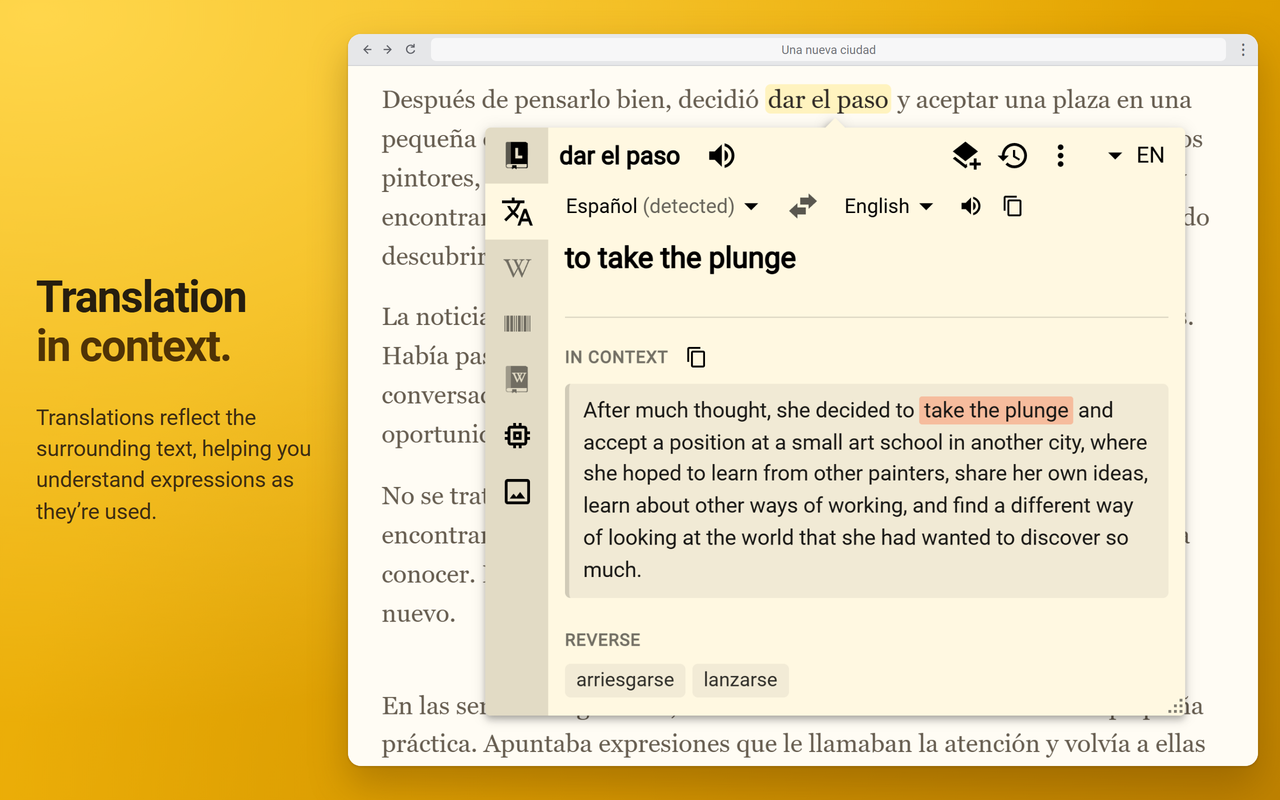1280x800 pixels.
Task: Open popup three-dot options menu
Action: (x=1061, y=155)
